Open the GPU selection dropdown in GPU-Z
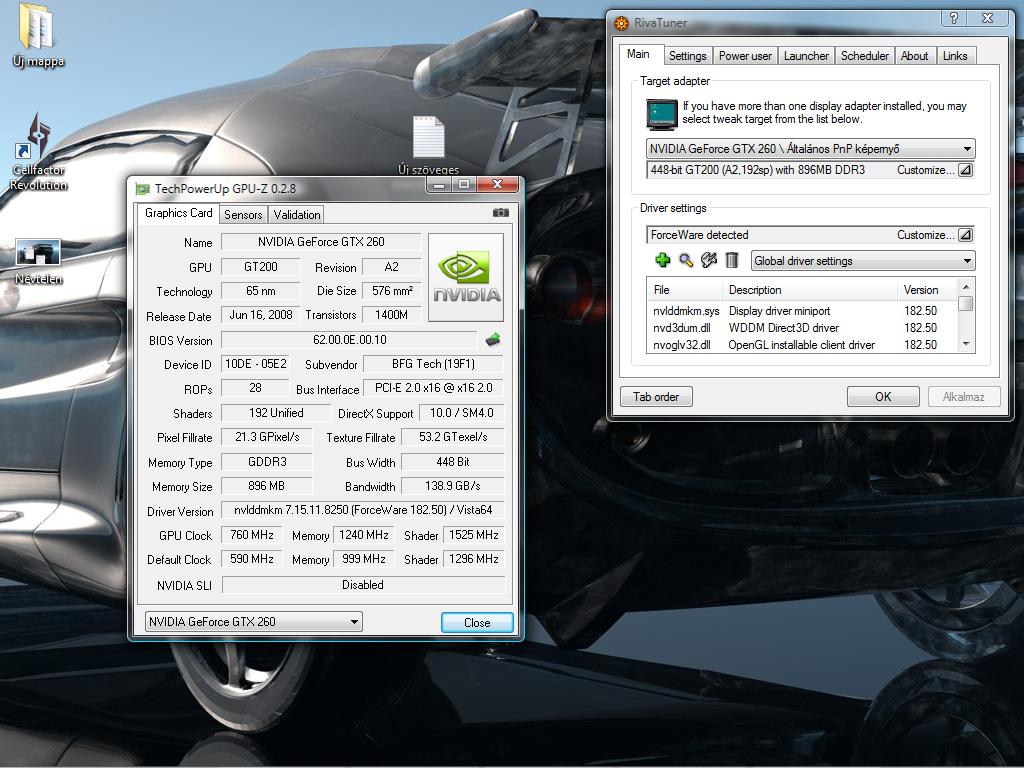 253,622
